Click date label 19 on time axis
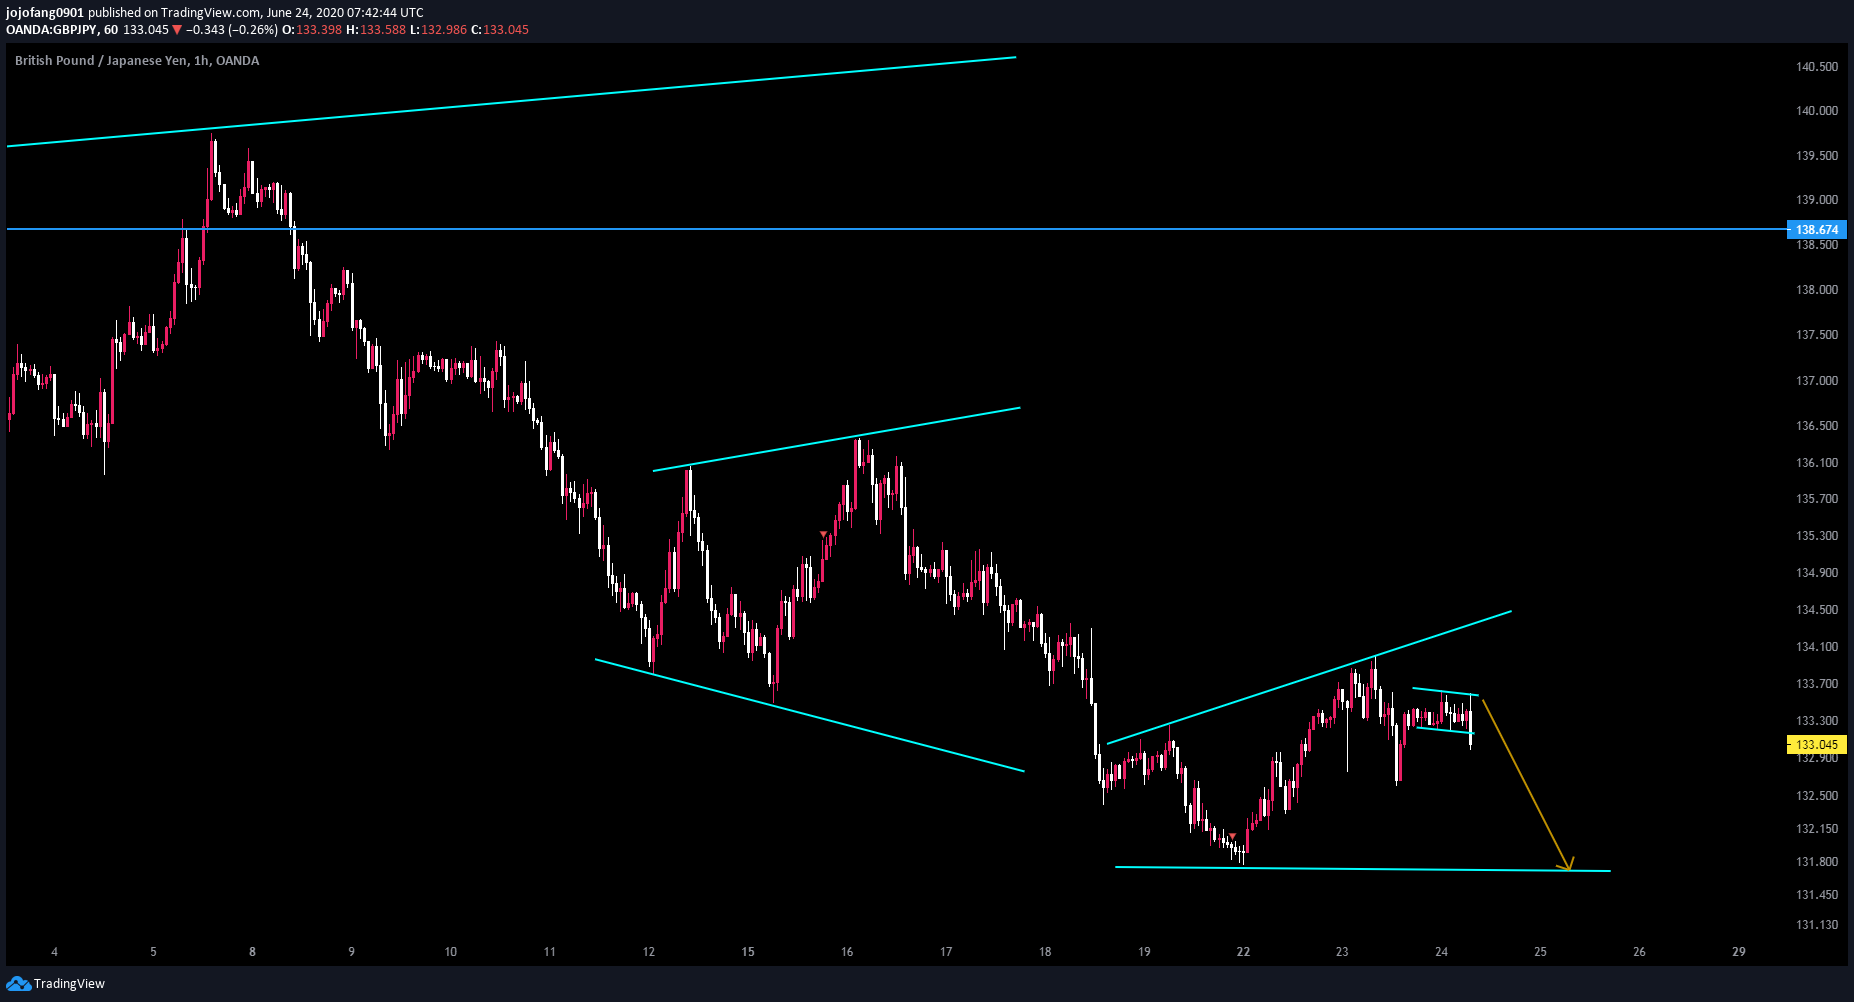The width and height of the screenshot is (1854, 1002). 1144,952
